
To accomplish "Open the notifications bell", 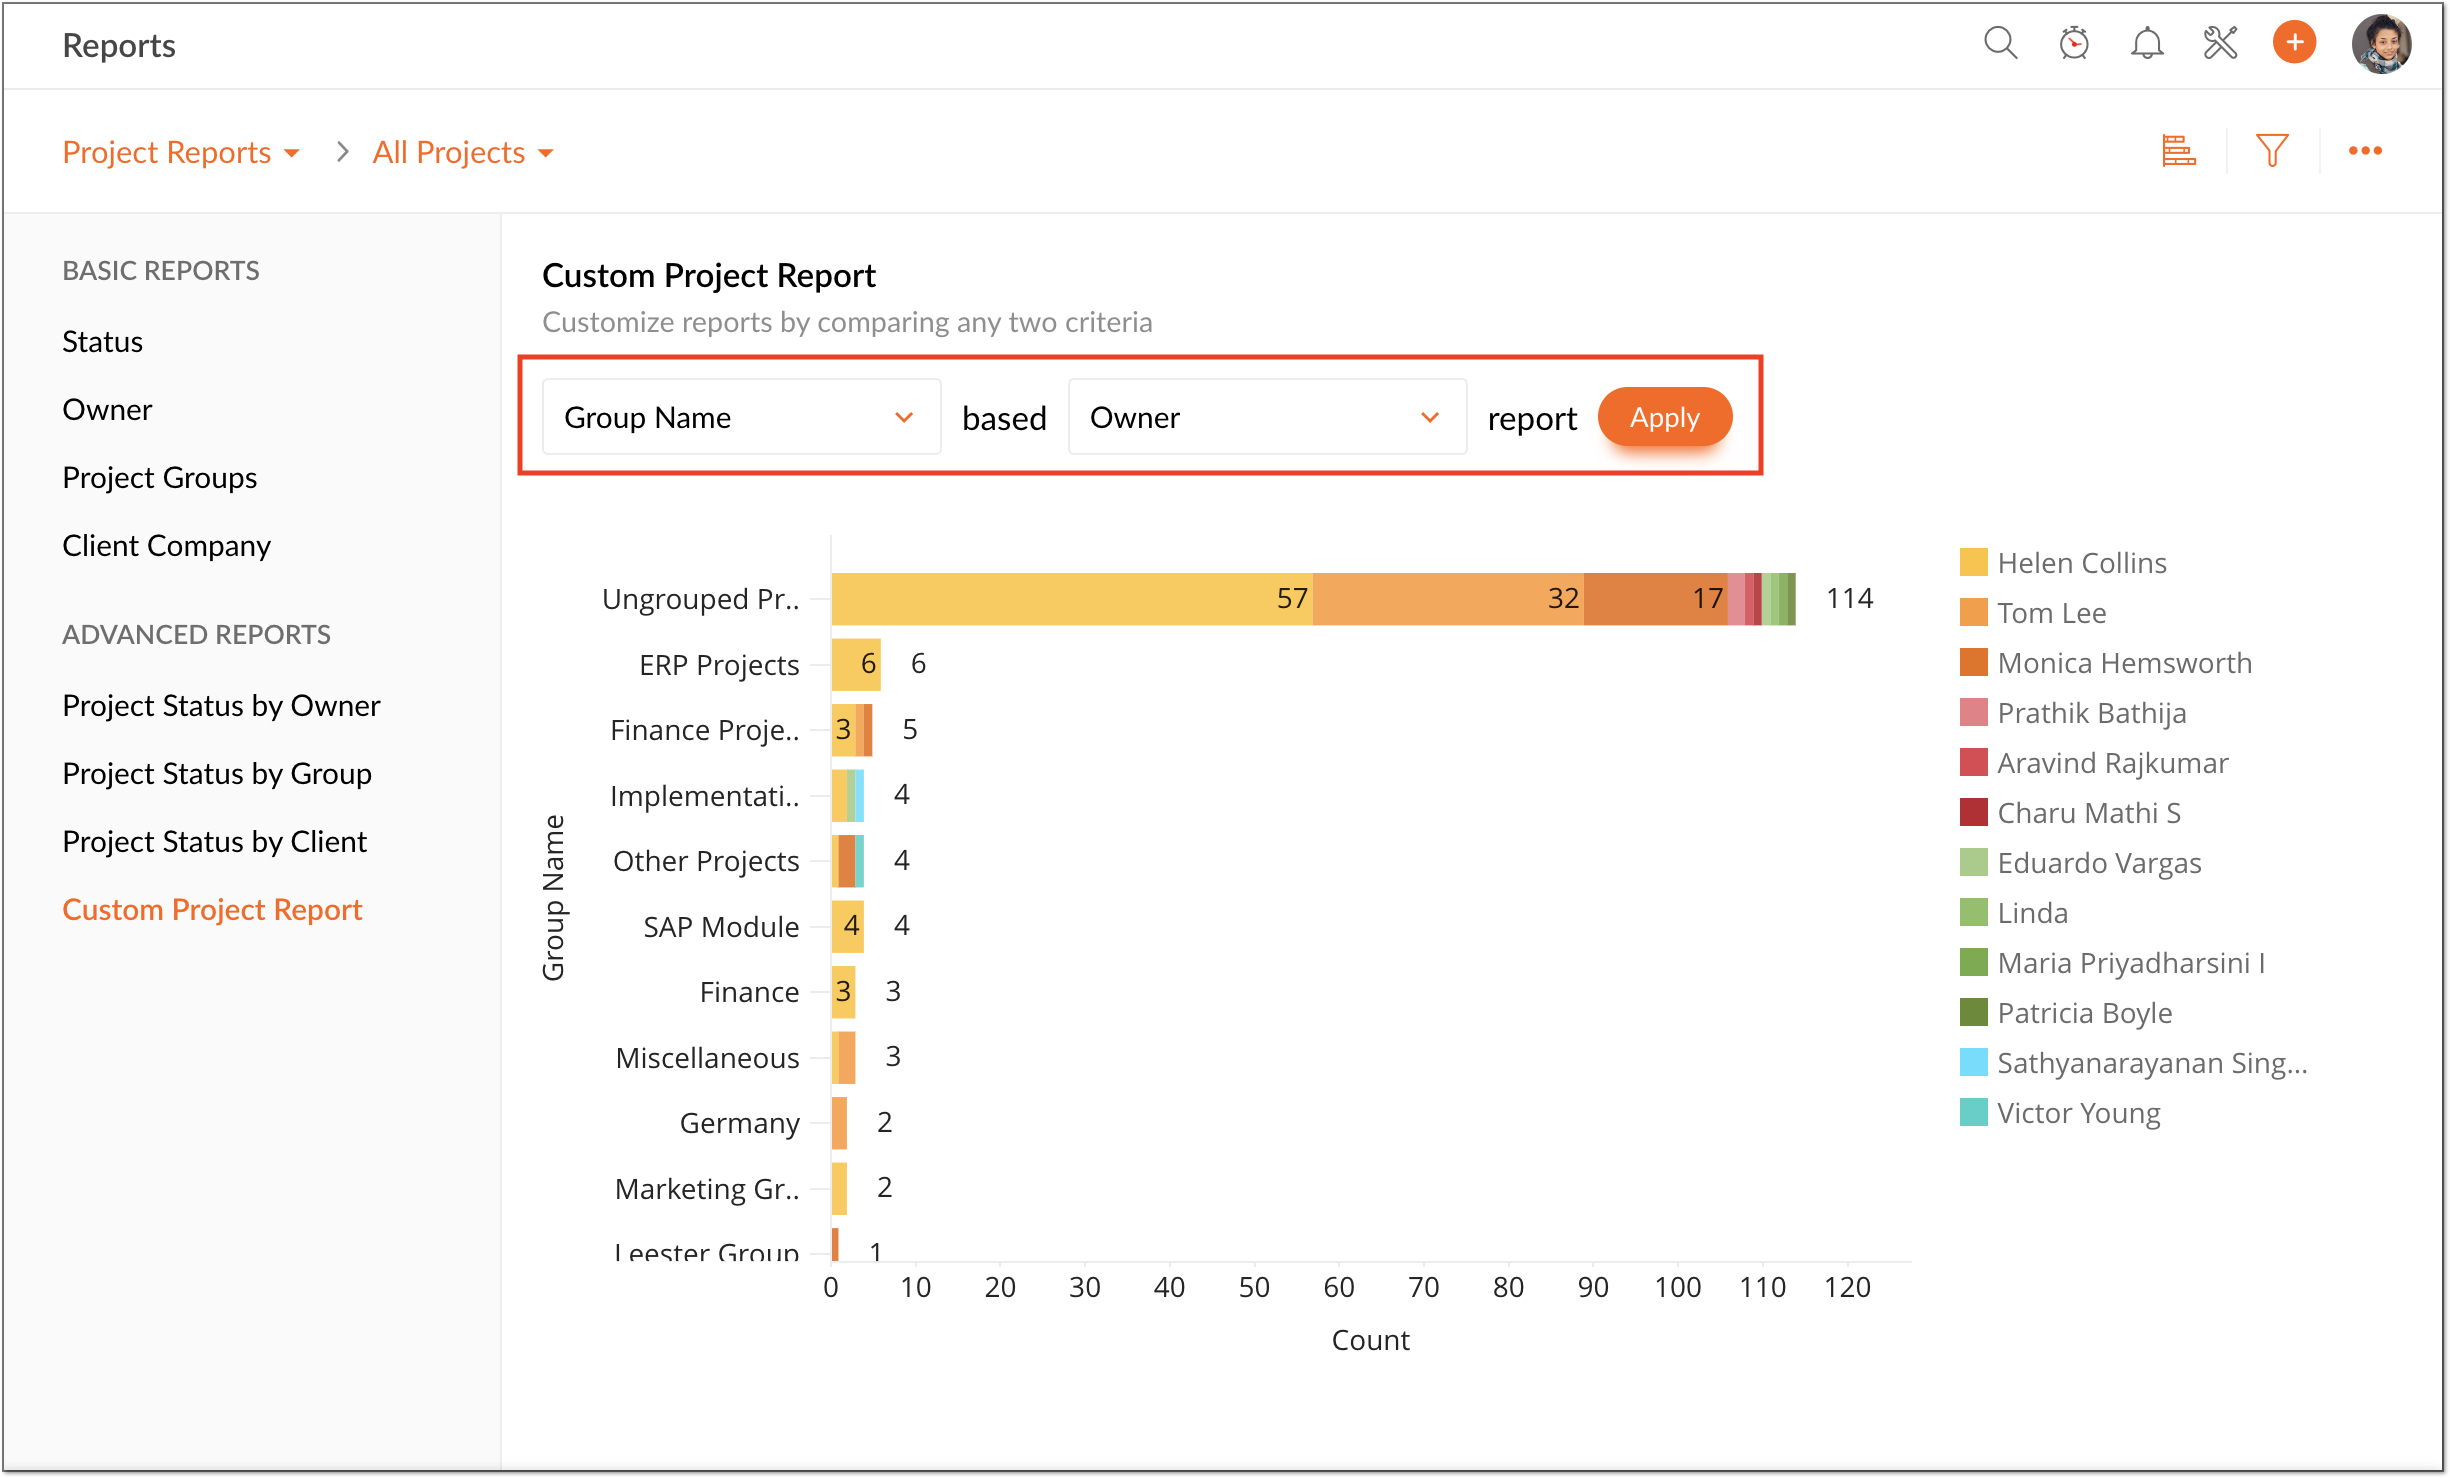I will click(x=2147, y=44).
